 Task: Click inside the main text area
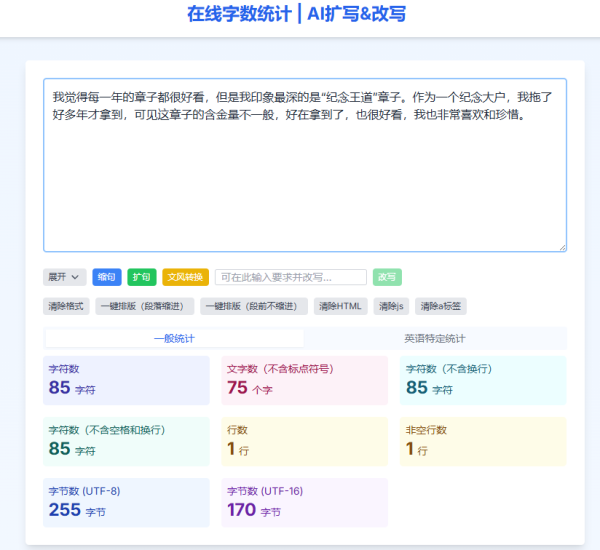coord(305,165)
